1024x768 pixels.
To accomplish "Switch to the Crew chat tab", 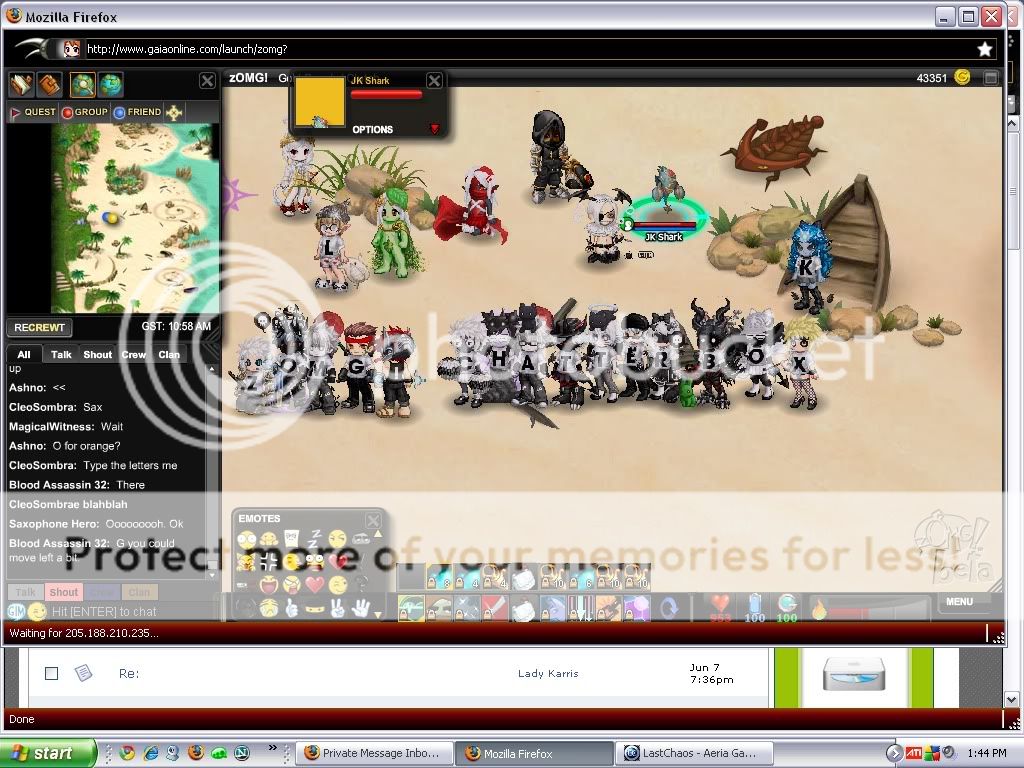I will pos(133,354).
